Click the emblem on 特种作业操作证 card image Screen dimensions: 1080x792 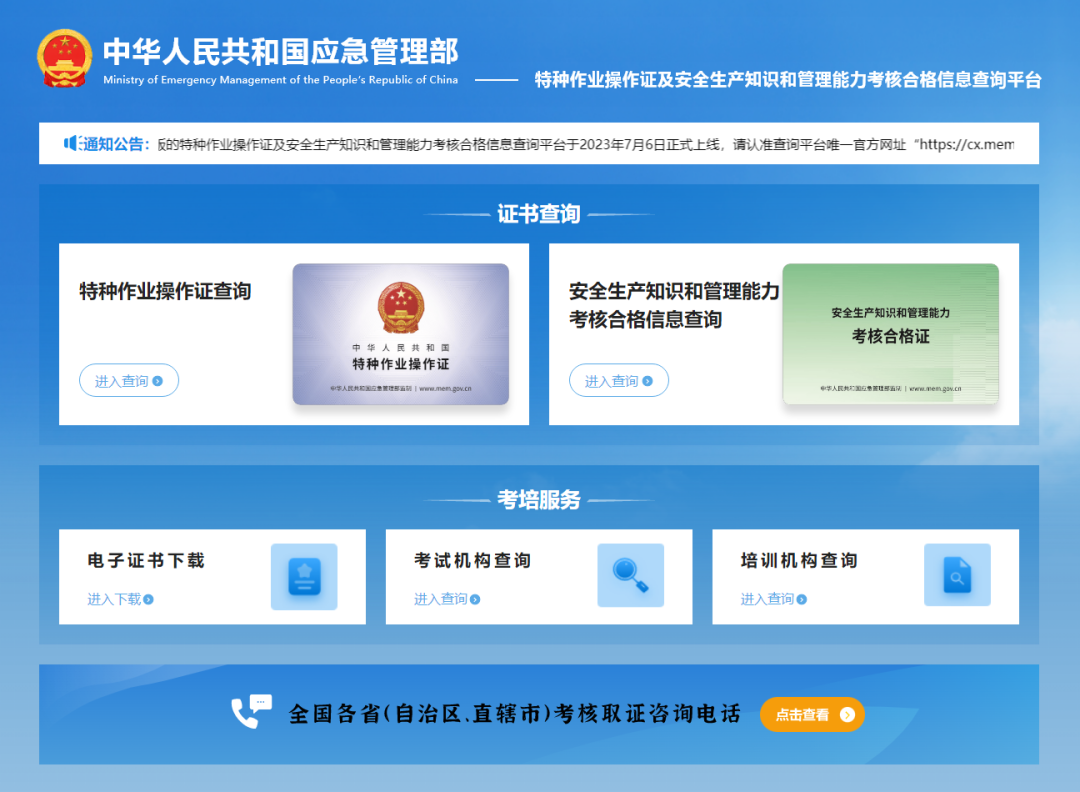[401, 308]
